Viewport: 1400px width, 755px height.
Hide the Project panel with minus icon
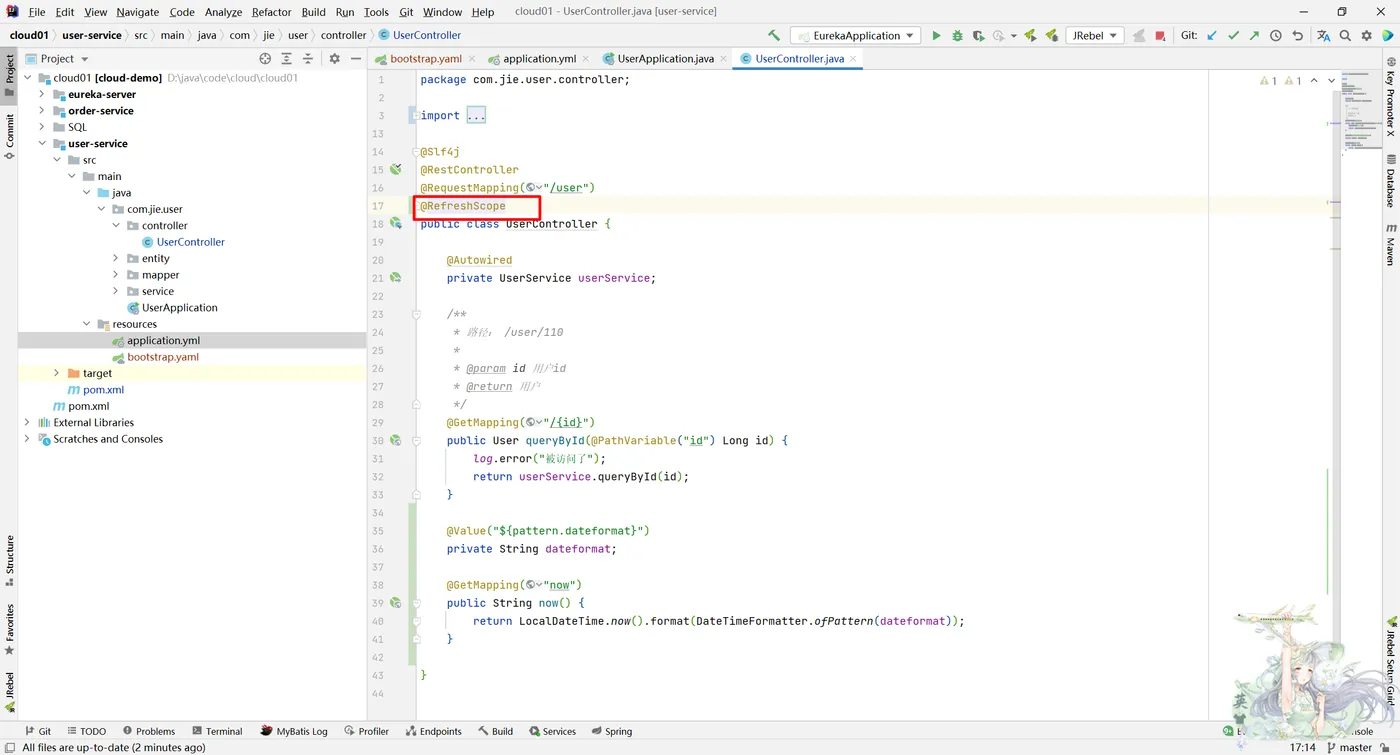pos(356,59)
